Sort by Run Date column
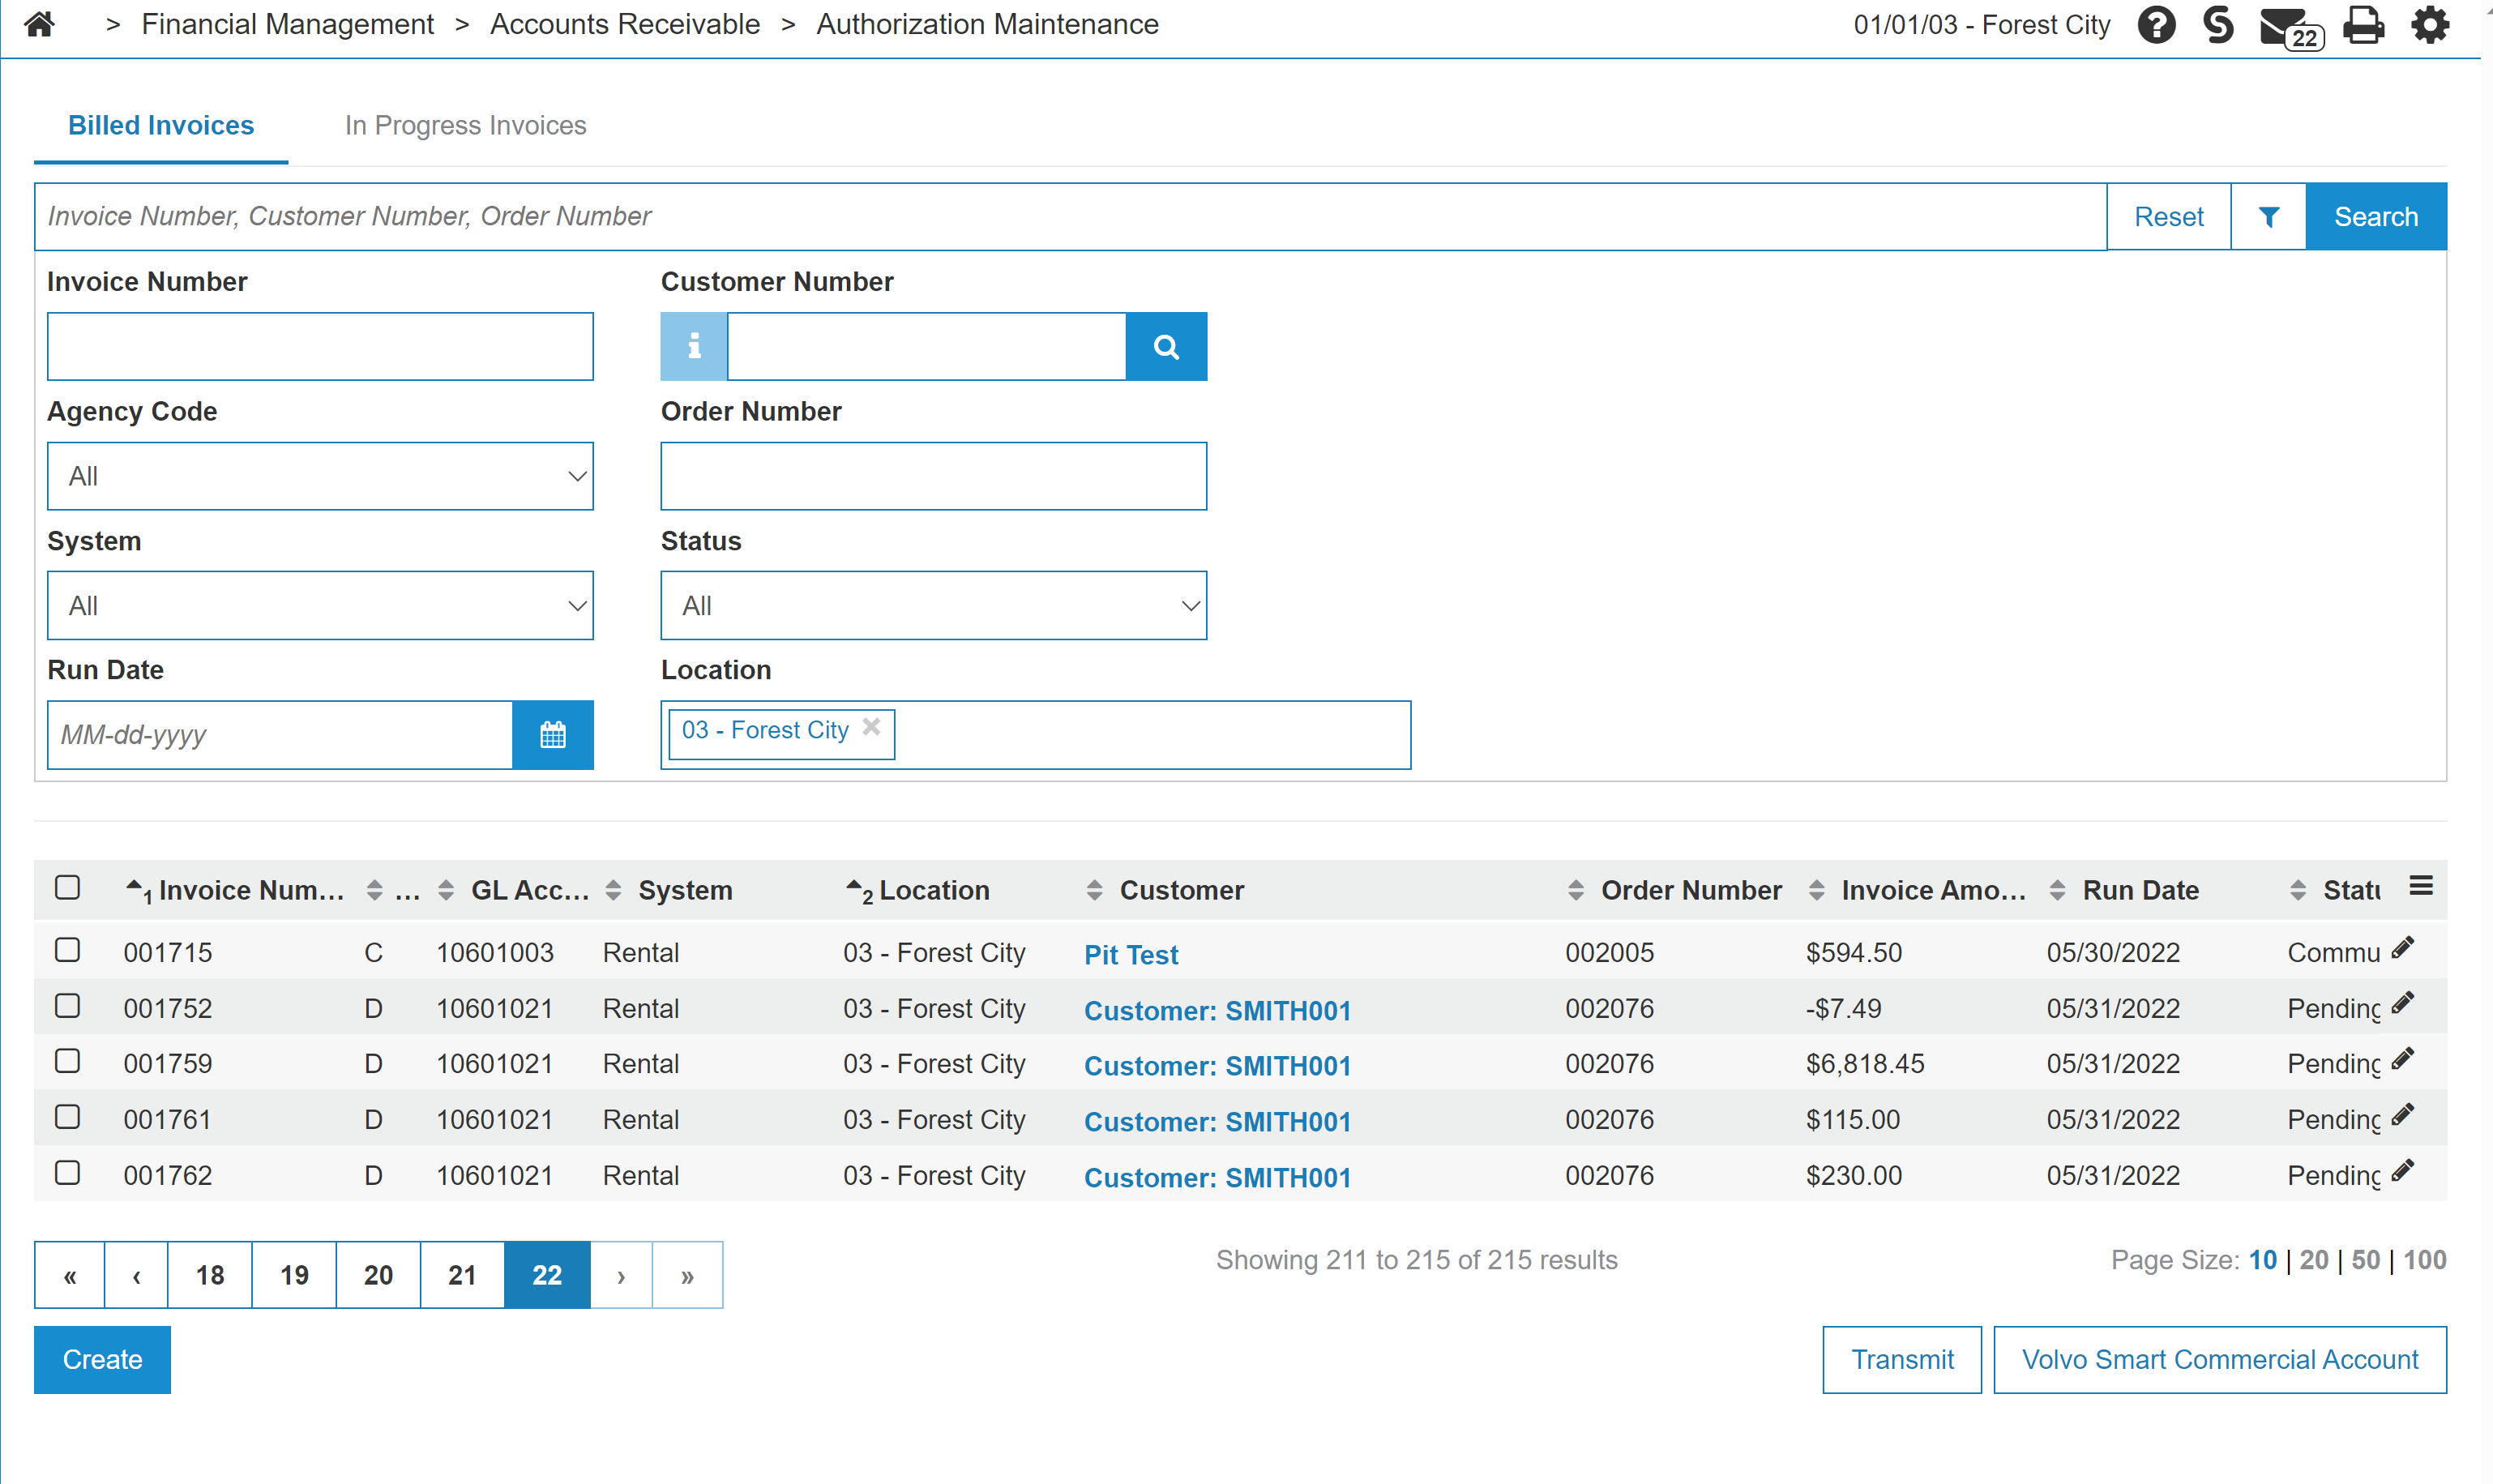 (x=2124, y=890)
